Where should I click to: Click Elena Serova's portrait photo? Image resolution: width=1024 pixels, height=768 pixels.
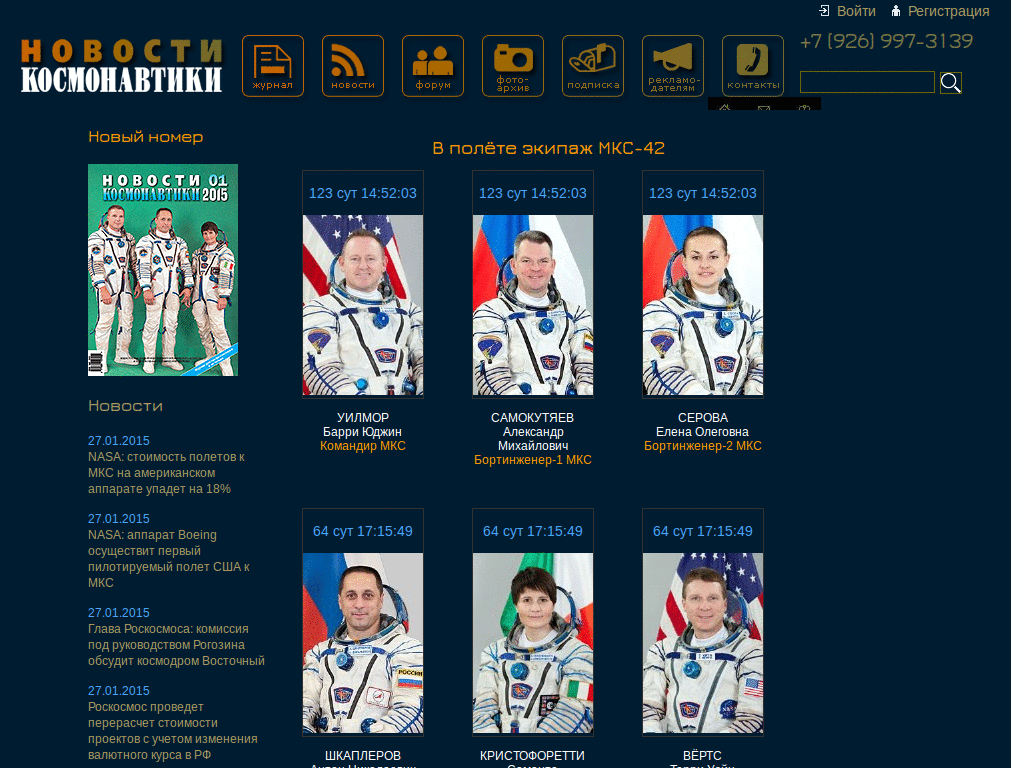702,305
